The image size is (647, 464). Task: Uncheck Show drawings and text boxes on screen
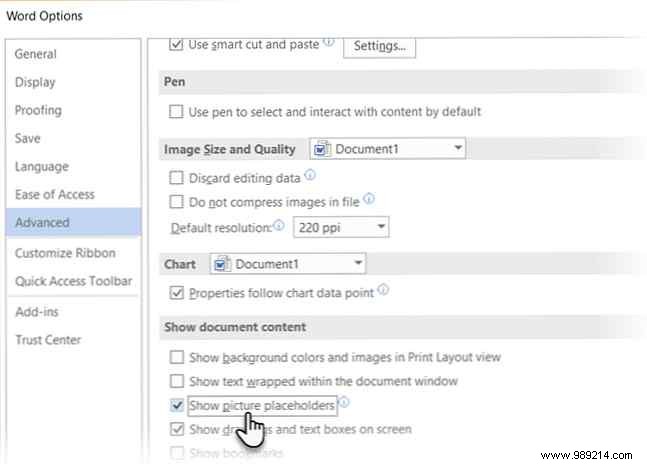(177, 429)
